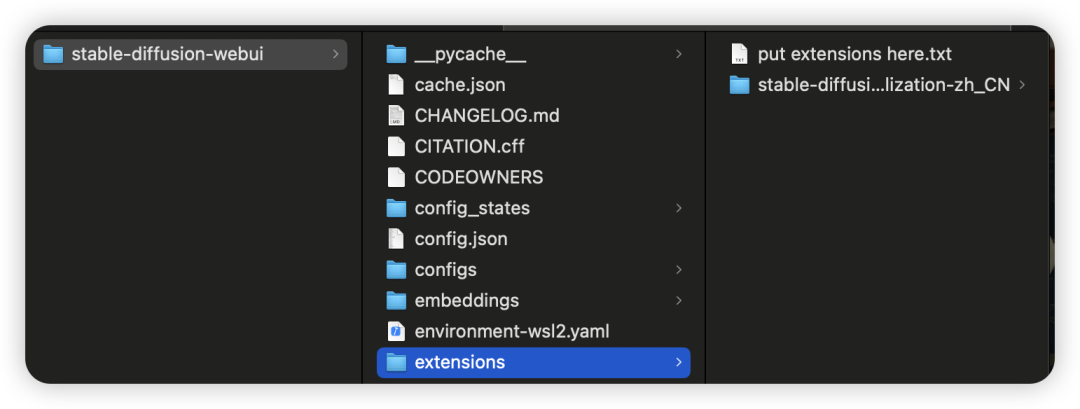Select the stable-diffusi…lization-zh_CN folder name
The image size is (1080, 409).
884,85
